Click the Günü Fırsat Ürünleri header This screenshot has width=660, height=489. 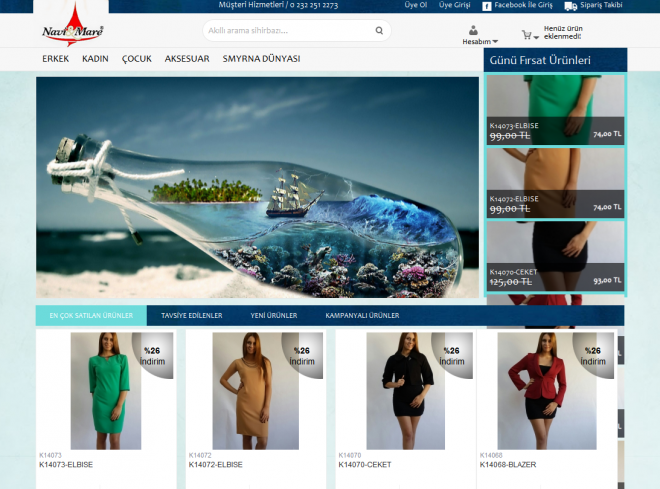(x=555, y=60)
